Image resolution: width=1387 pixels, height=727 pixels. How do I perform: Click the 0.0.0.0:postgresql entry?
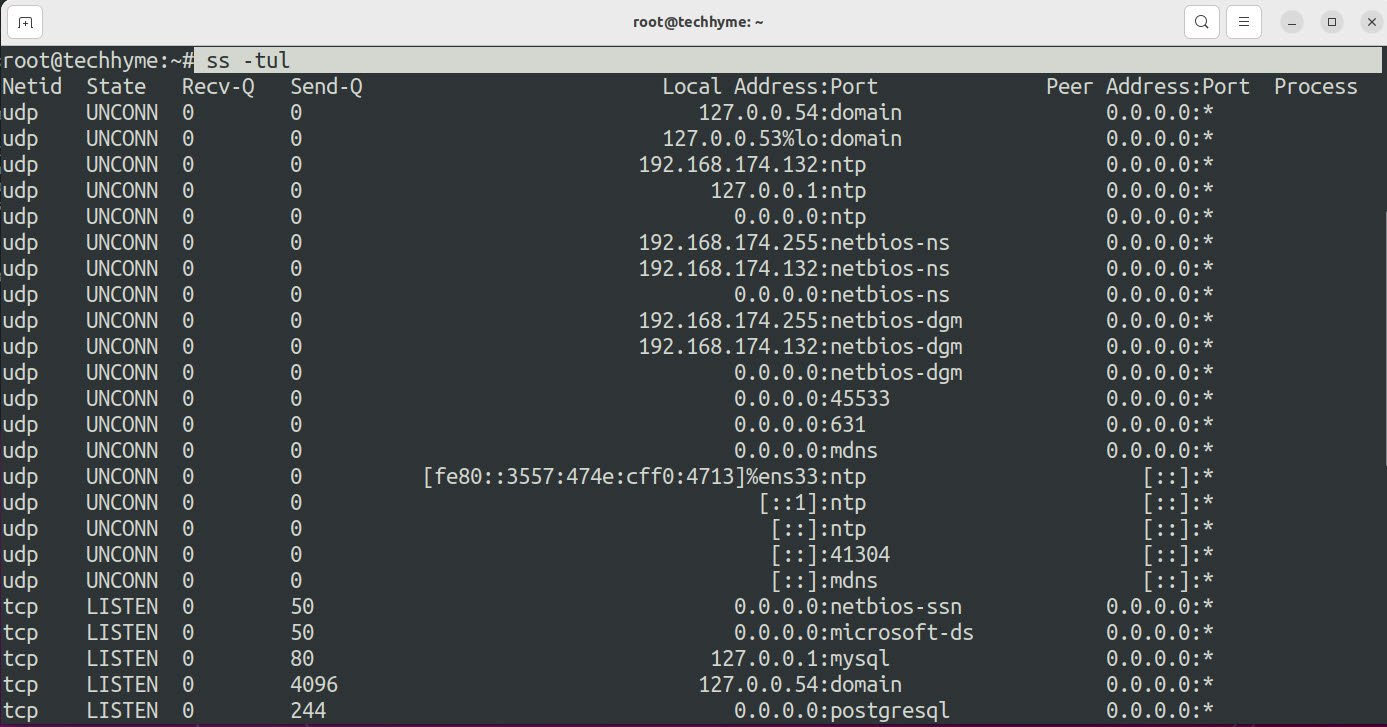pyautogui.click(x=842, y=711)
